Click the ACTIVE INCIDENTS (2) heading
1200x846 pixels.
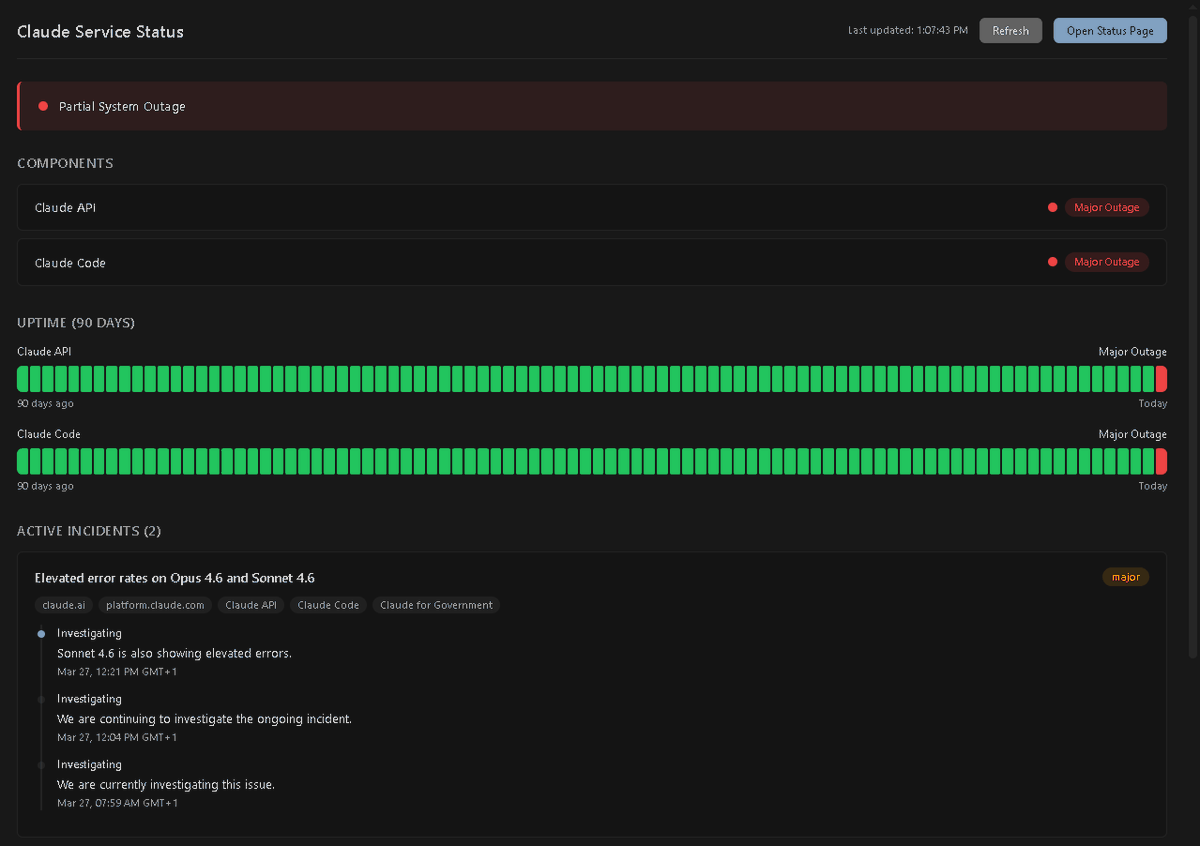tap(89, 531)
